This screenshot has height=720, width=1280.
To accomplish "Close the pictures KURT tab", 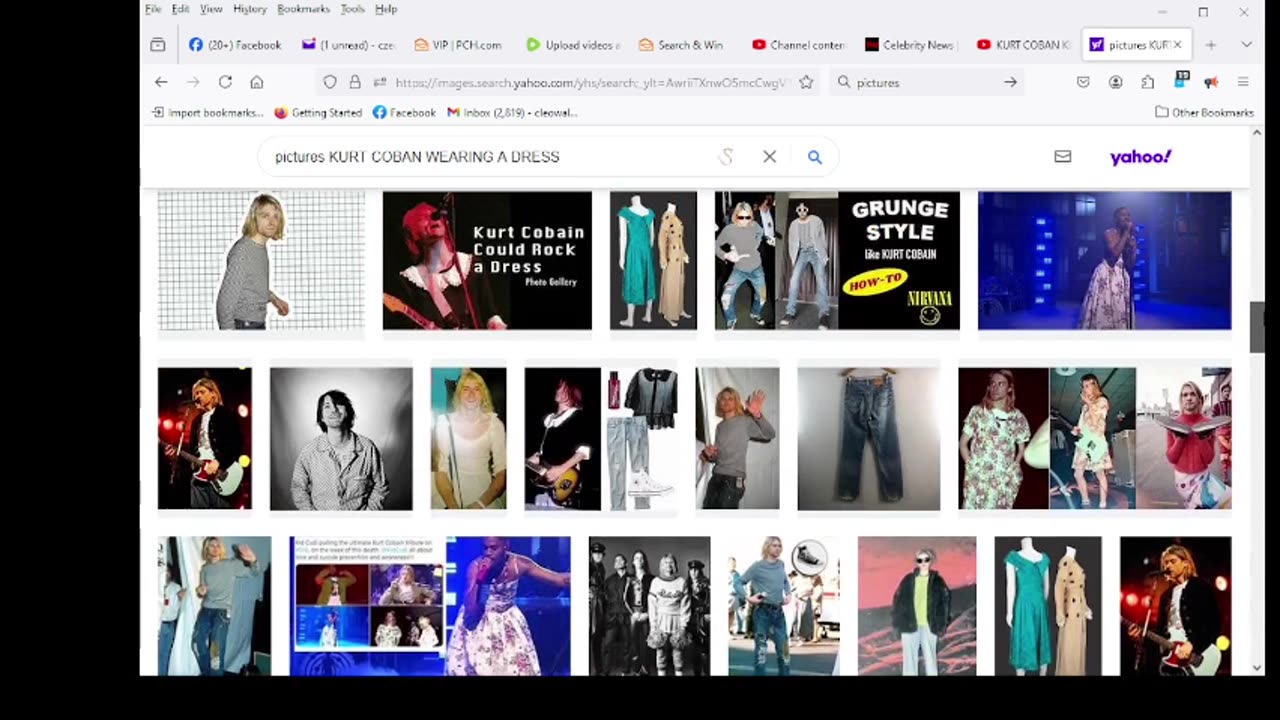I will click(x=1177, y=45).
